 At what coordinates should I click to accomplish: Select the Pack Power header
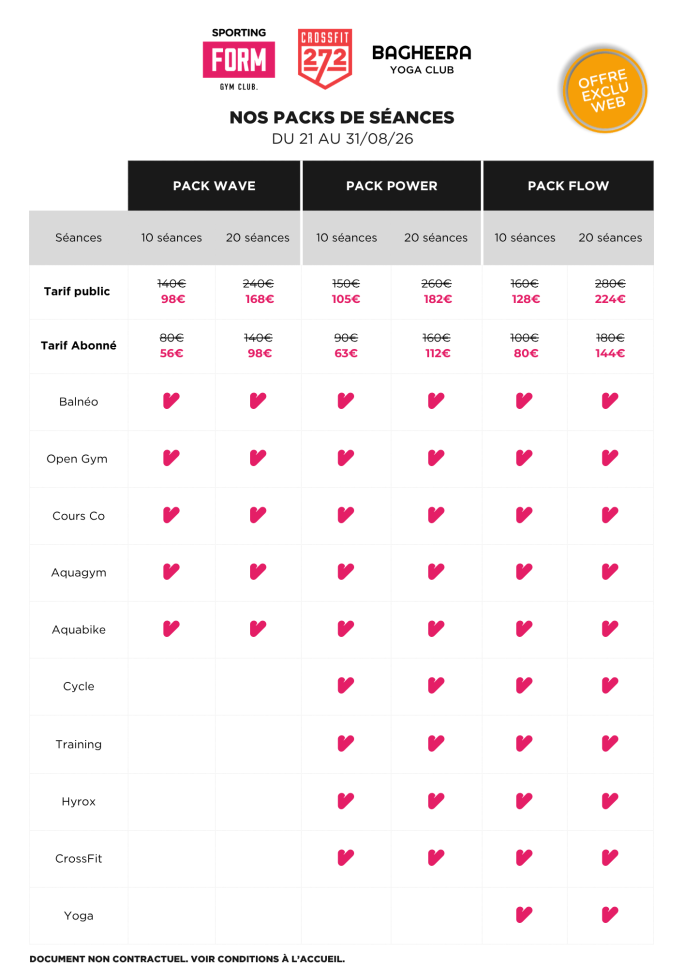click(x=391, y=185)
